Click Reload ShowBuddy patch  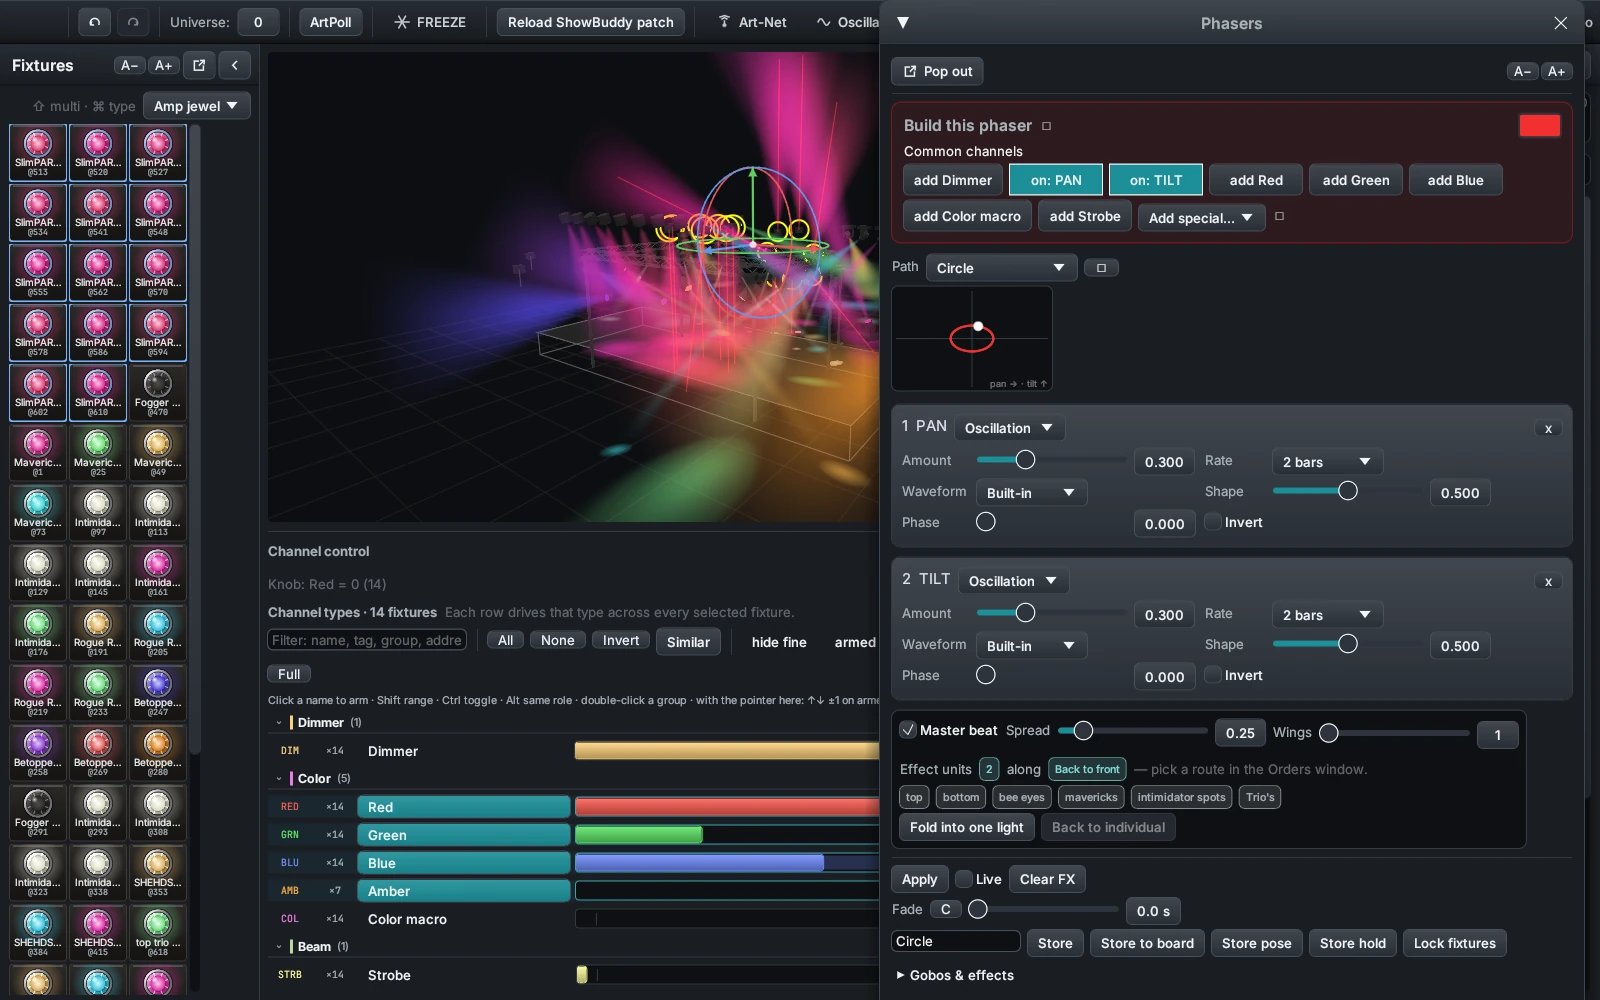pos(590,22)
